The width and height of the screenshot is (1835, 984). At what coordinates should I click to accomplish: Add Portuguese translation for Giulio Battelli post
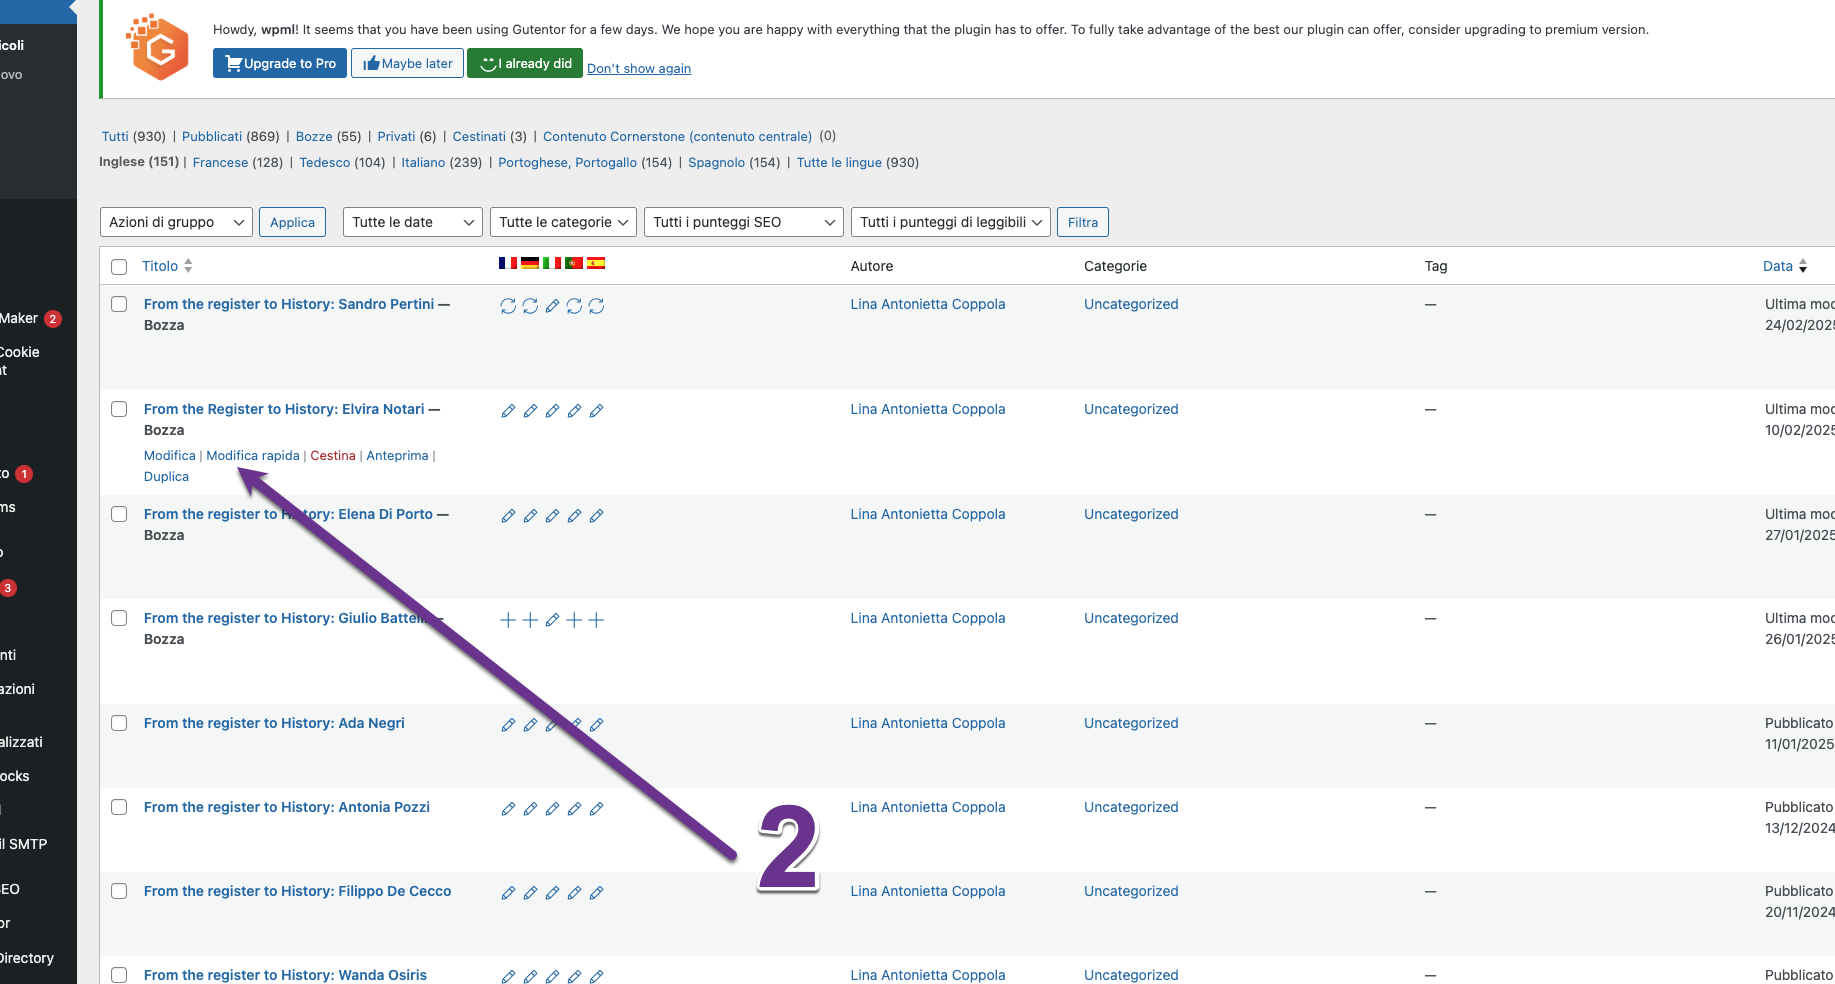(574, 620)
